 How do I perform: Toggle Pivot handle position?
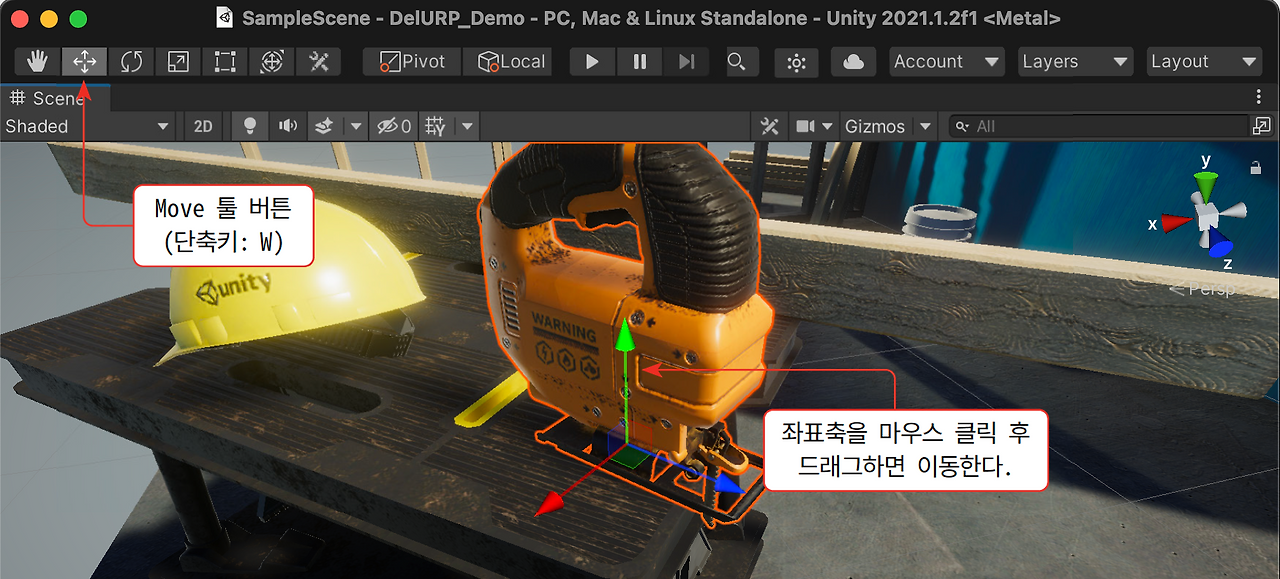click(412, 62)
